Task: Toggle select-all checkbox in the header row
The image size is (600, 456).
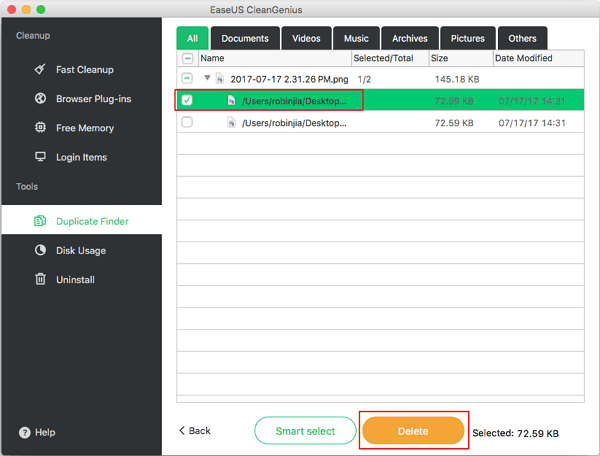Action: pyautogui.click(x=187, y=59)
